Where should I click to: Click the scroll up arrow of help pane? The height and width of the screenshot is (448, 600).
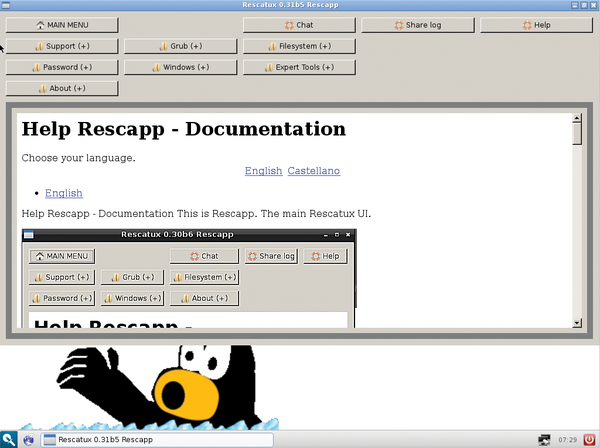[x=577, y=117]
